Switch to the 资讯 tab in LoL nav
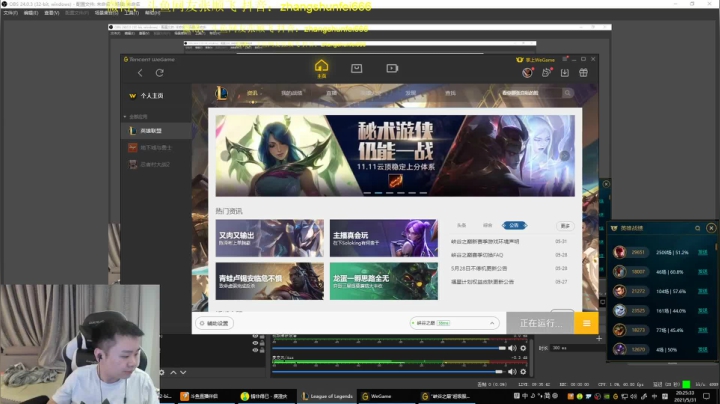The height and width of the screenshot is (404, 720). click(253, 93)
